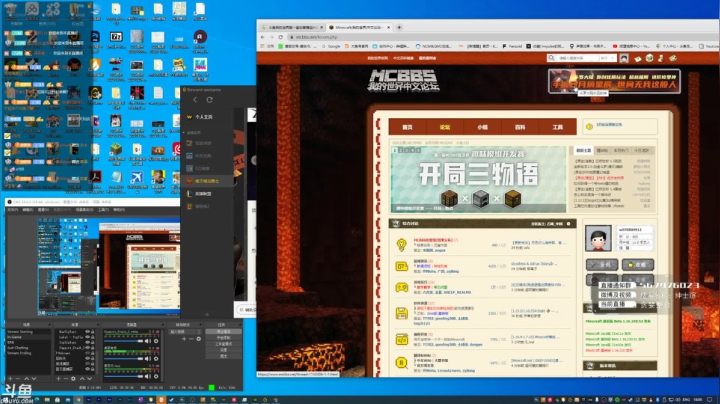Adjust third OBS mixer track volume slider
The width and height of the screenshot is (720, 404).
[x=123, y=376]
